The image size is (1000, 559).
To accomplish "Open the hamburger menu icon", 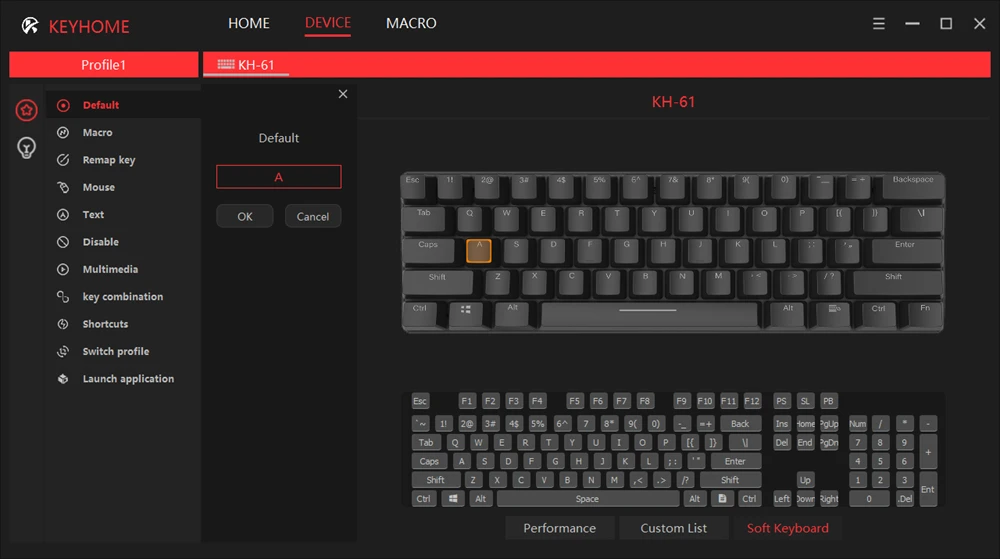I will click(879, 24).
